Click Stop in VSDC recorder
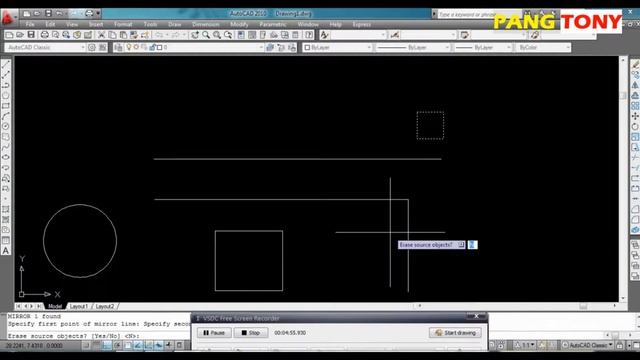The height and width of the screenshot is (360, 640). click(x=251, y=333)
